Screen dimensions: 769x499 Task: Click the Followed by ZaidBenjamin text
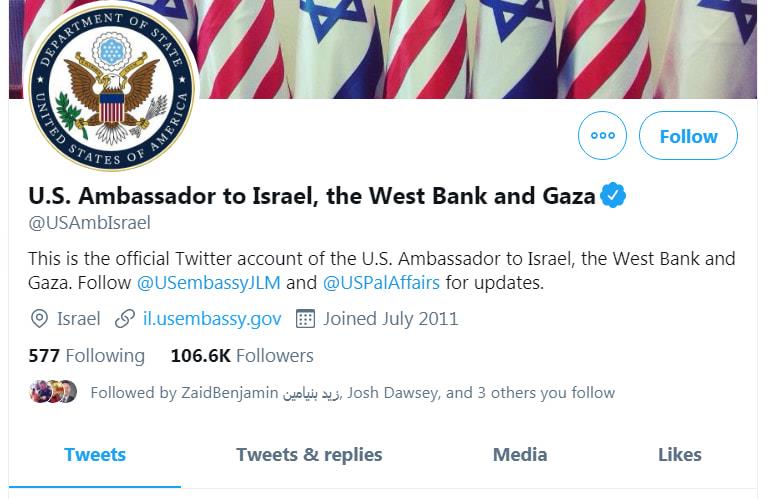(352, 393)
